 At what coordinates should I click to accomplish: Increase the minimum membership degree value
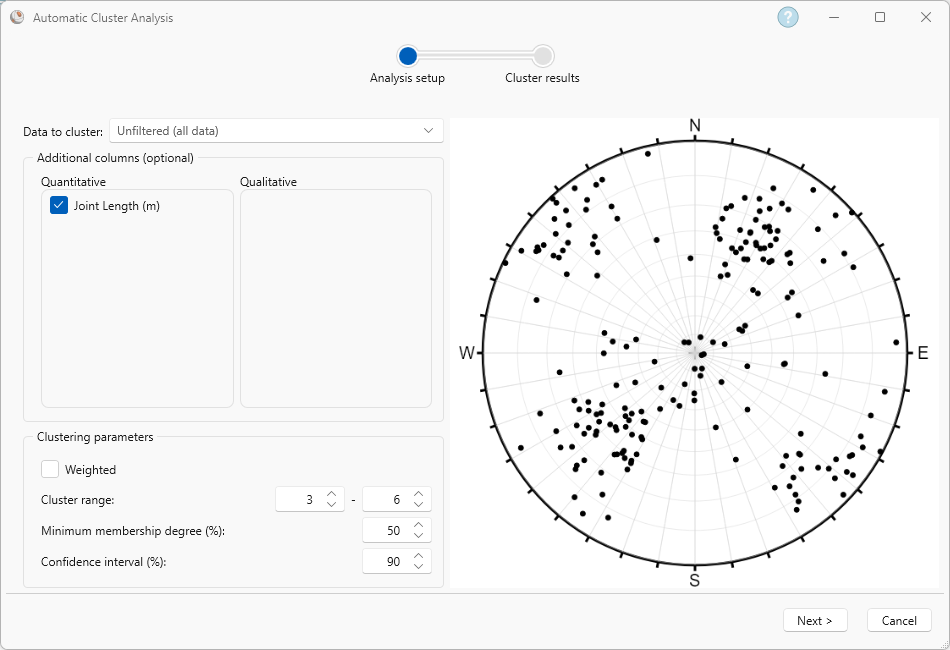[x=419, y=525]
